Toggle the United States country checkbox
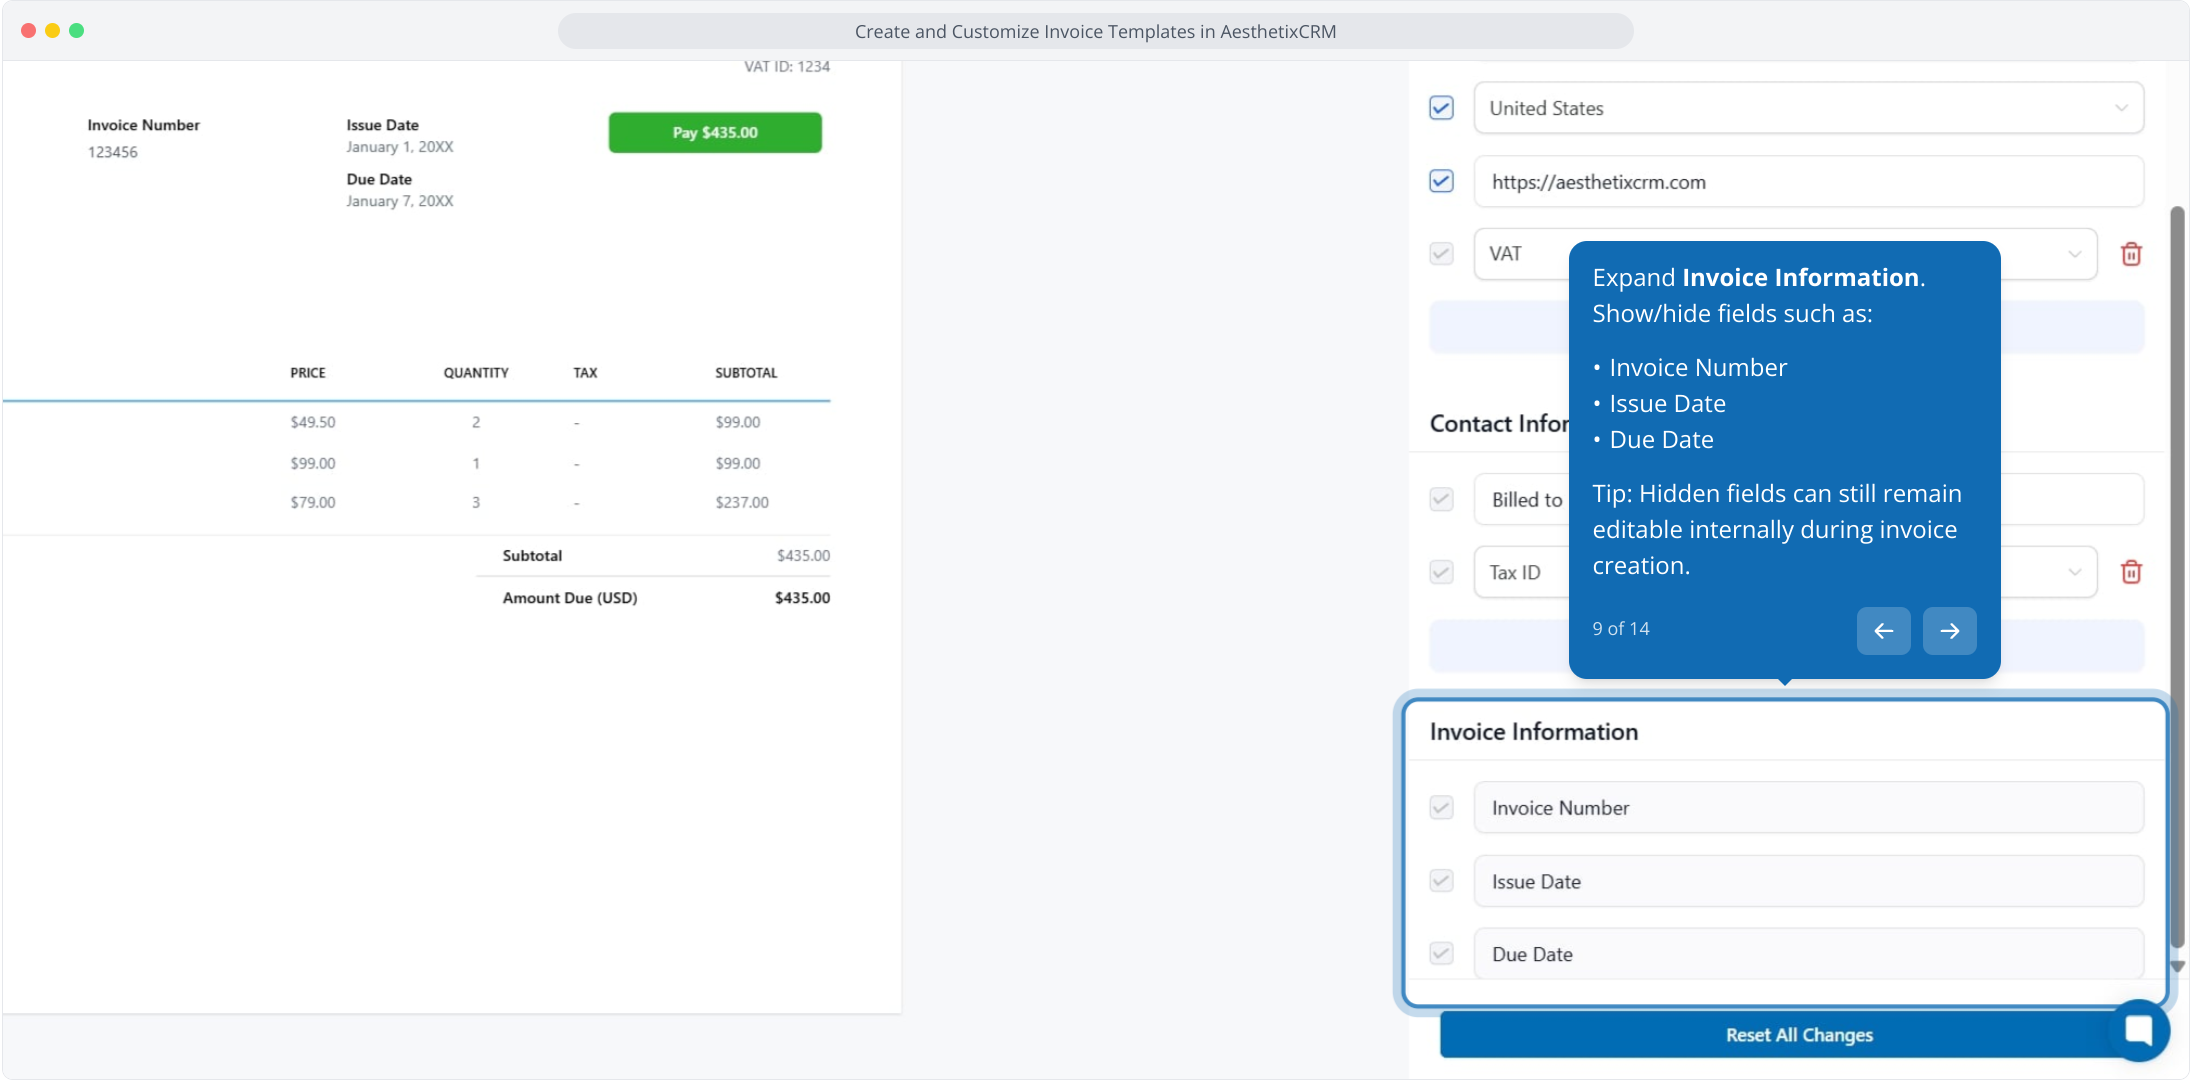The width and height of the screenshot is (2192, 1080). (x=1441, y=108)
